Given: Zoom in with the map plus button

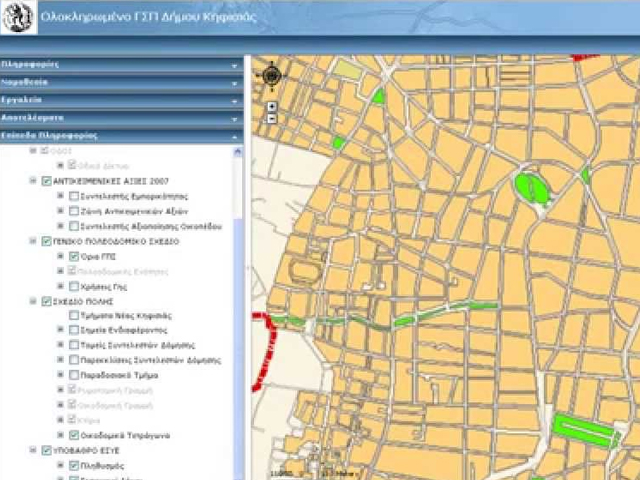Looking at the screenshot, I should (271, 105).
